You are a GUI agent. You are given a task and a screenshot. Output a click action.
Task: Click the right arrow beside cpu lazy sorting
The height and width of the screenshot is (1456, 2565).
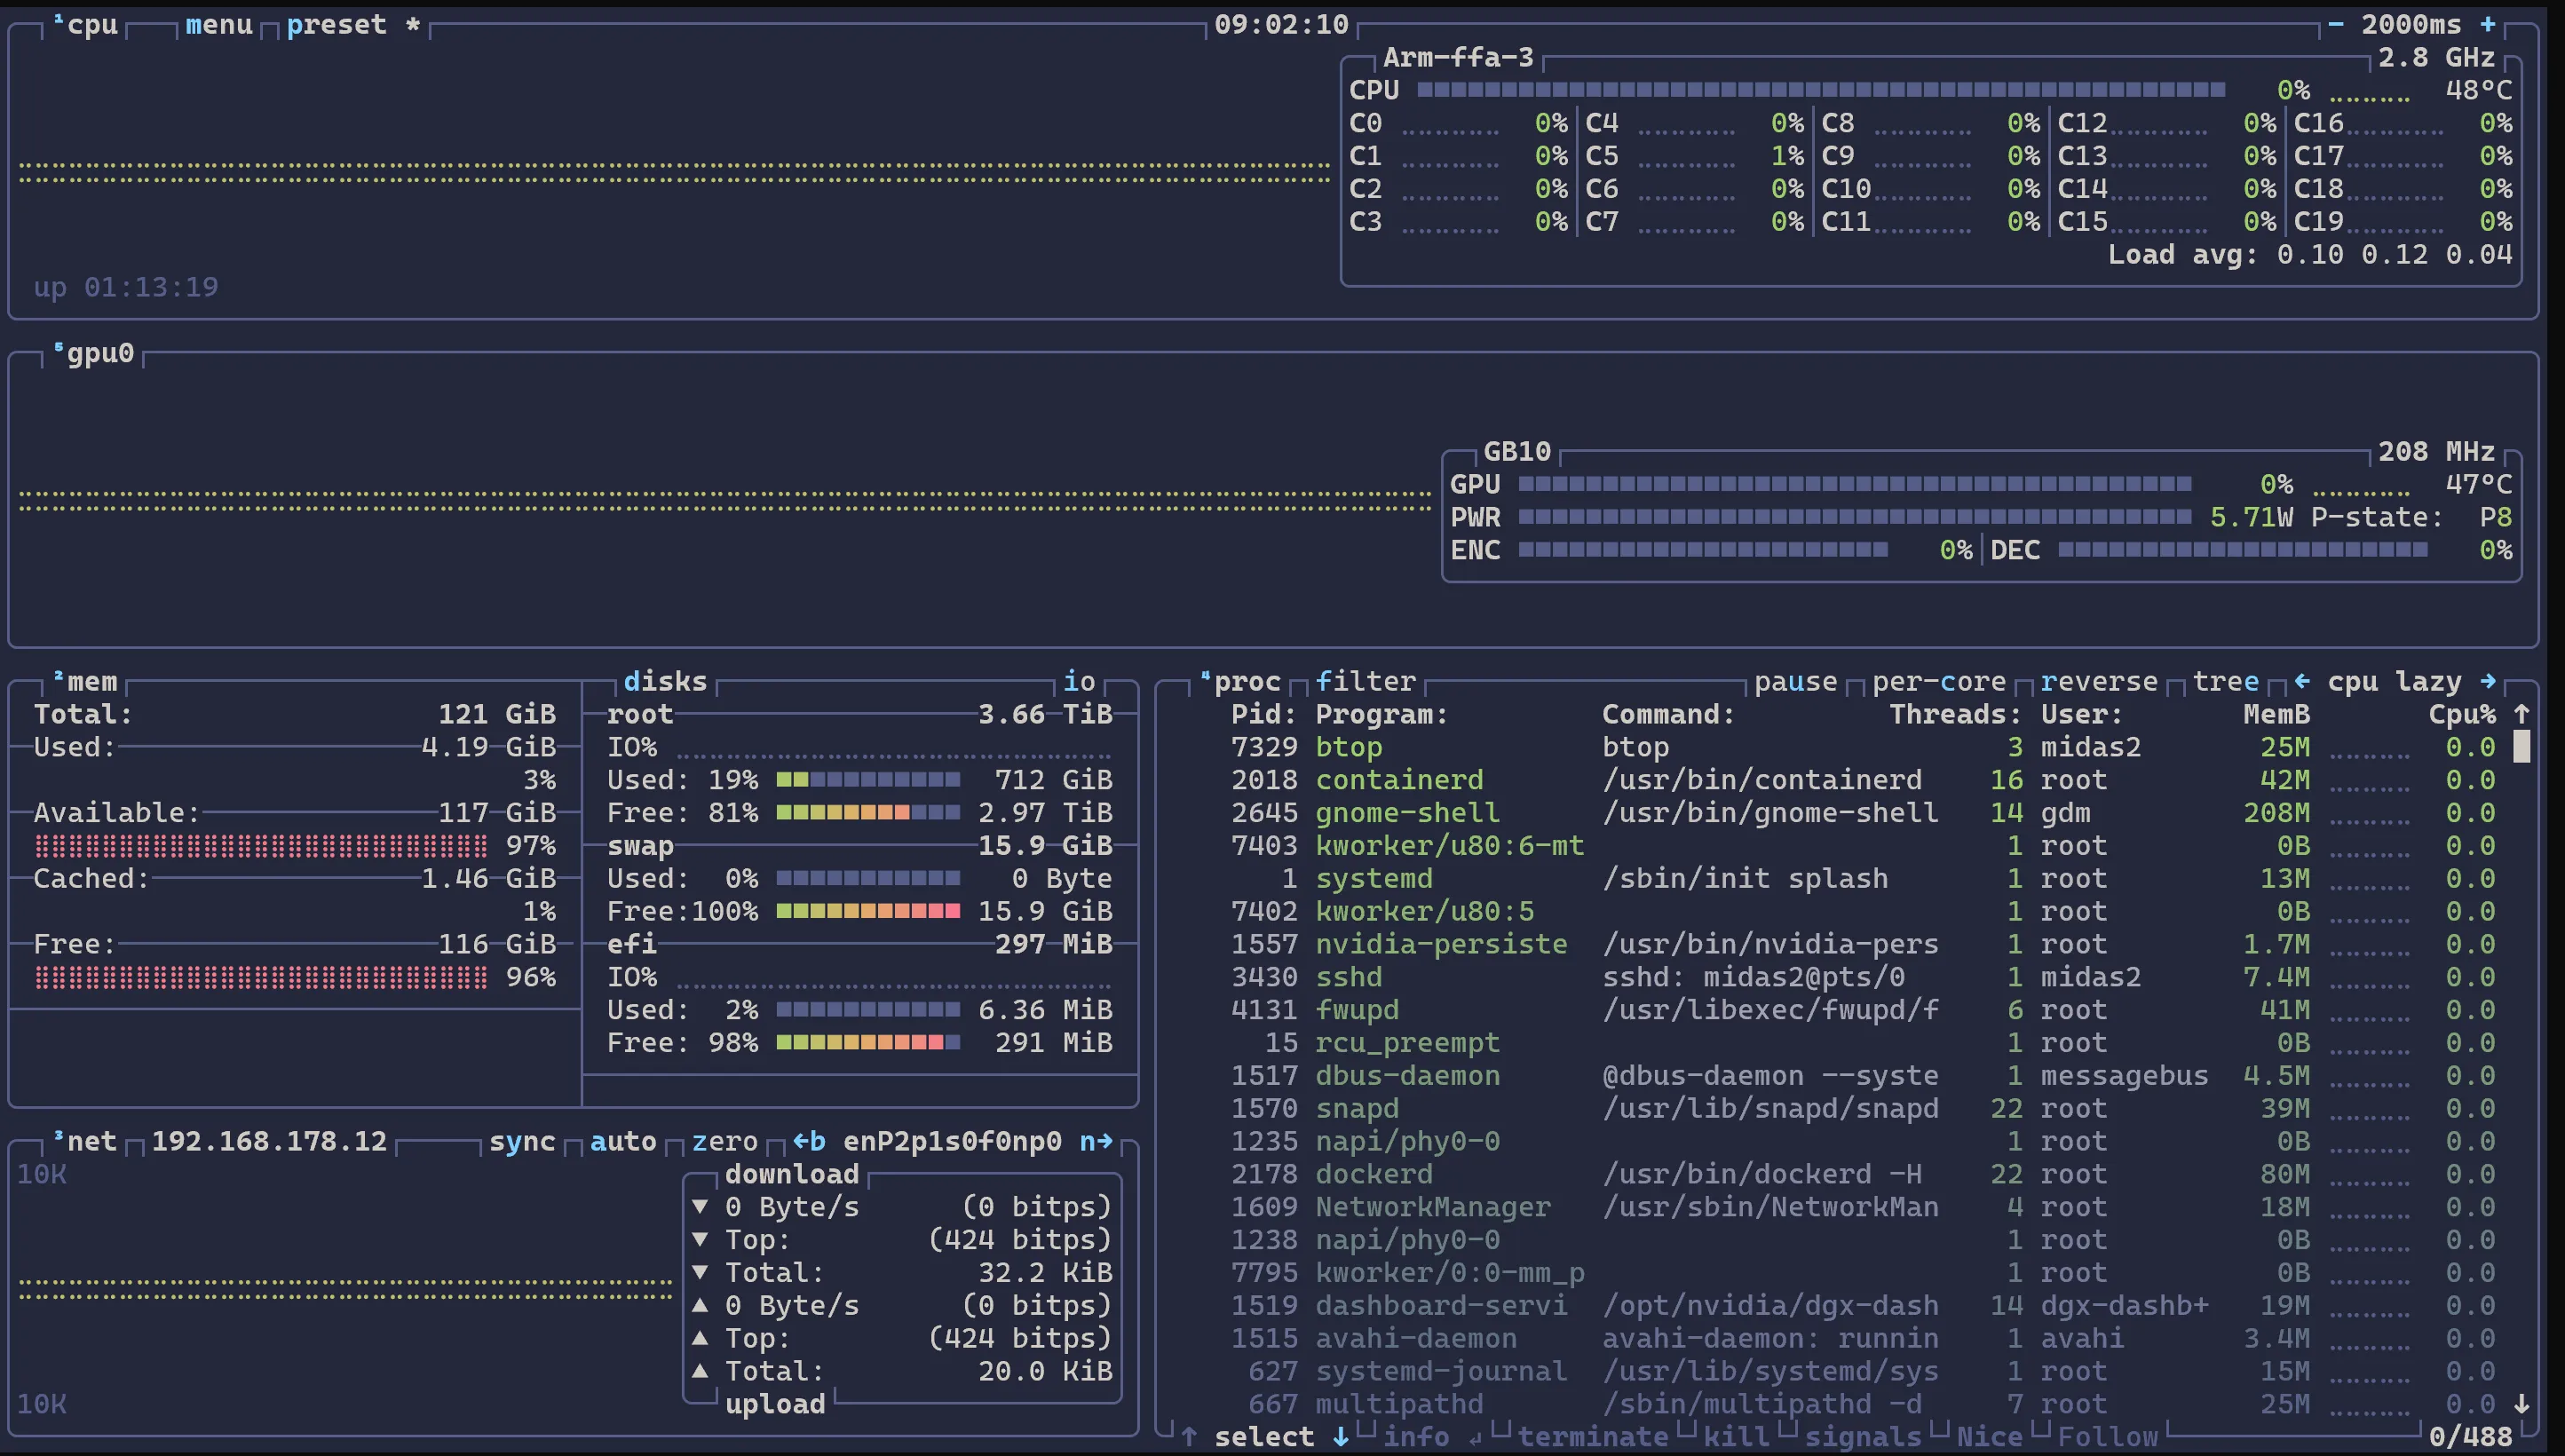click(x=2487, y=681)
